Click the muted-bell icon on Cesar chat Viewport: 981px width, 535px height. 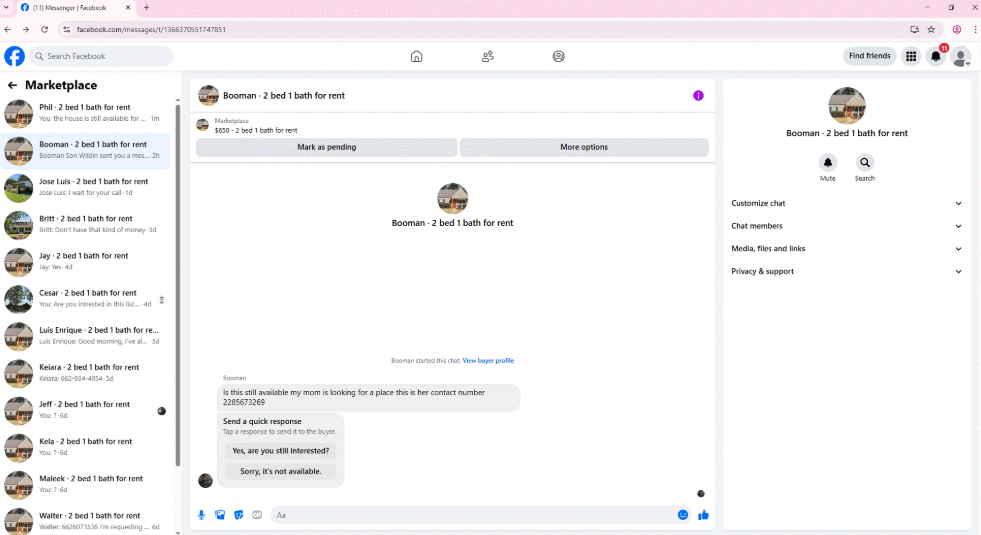[x=161, y=300]
